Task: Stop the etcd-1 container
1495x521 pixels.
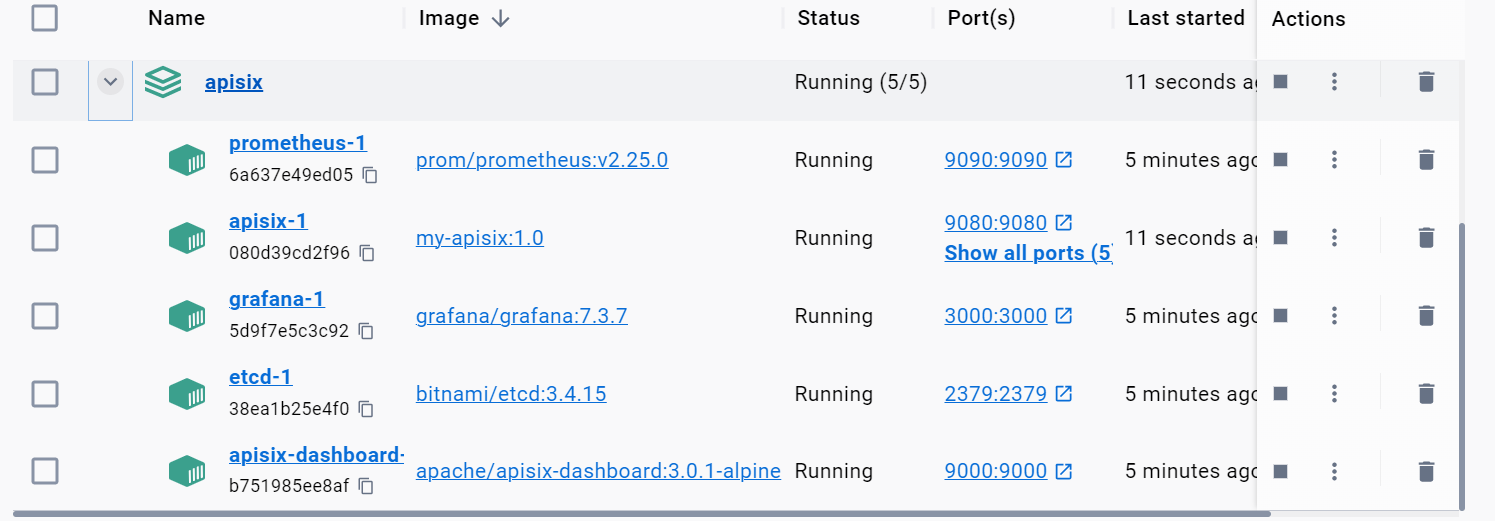Action: tap(1280, 394)
